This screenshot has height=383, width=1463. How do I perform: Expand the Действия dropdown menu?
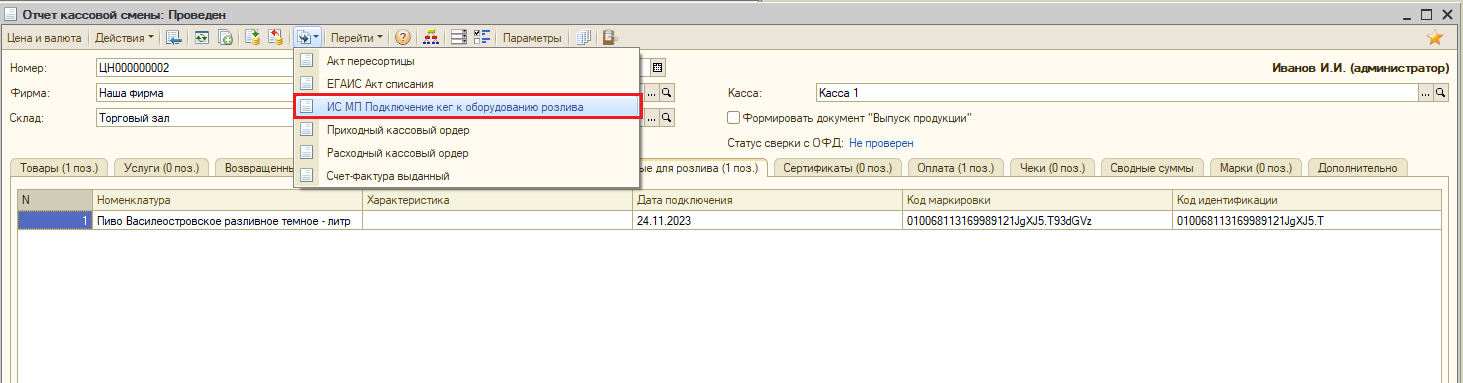click(x=125, y=38)
